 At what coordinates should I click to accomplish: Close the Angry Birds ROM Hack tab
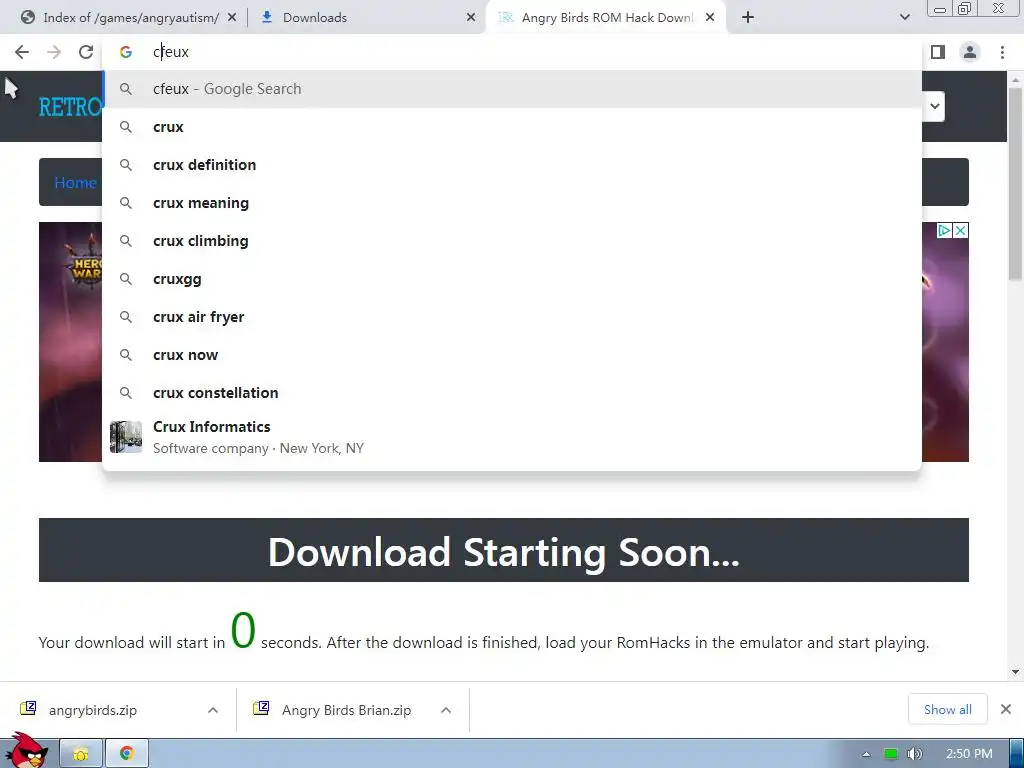point(710,18)
